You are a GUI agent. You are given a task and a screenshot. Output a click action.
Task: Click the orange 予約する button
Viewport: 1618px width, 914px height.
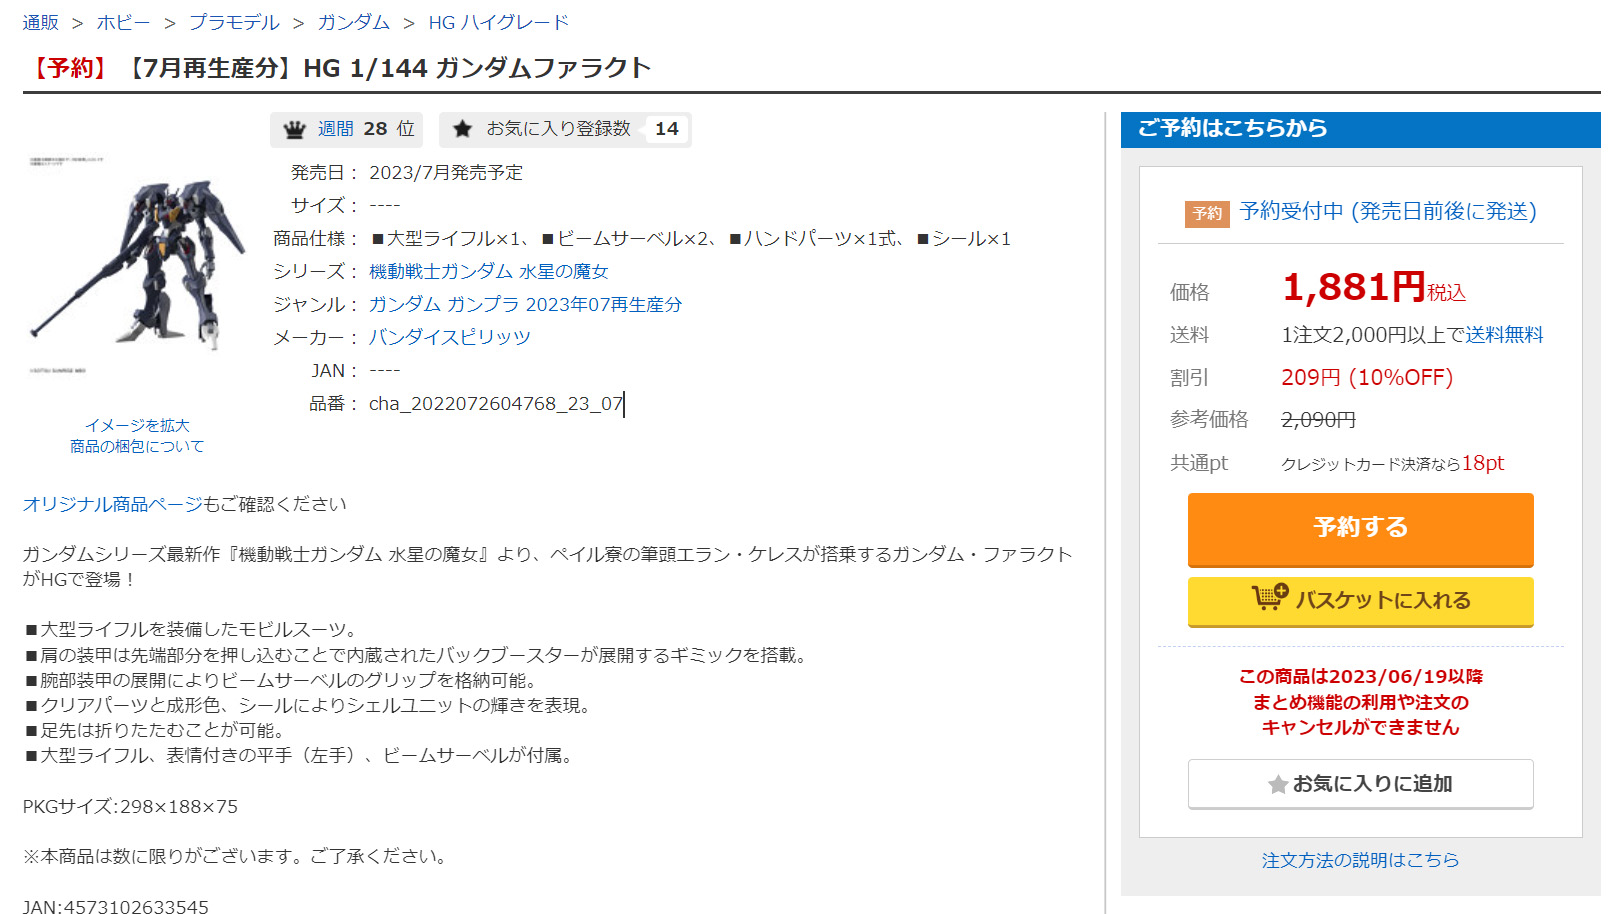coord(1360,529)
